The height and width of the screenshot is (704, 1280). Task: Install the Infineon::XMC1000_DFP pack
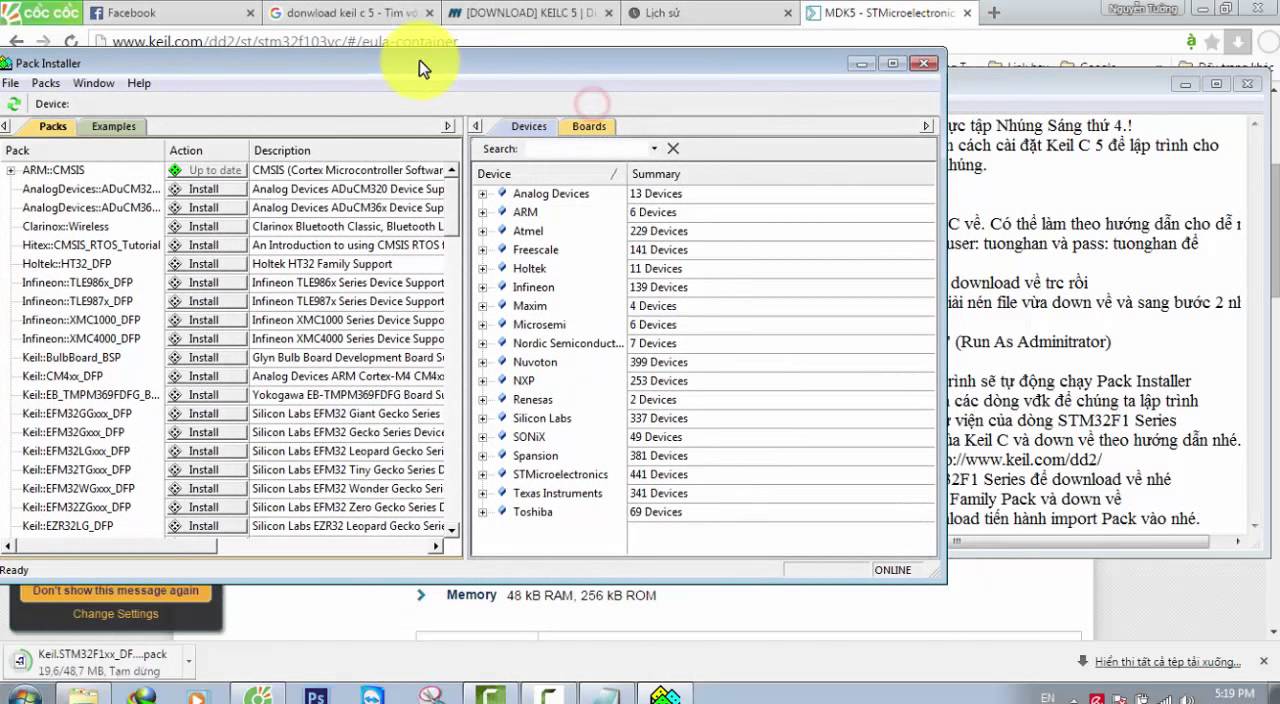coord(206,320)
